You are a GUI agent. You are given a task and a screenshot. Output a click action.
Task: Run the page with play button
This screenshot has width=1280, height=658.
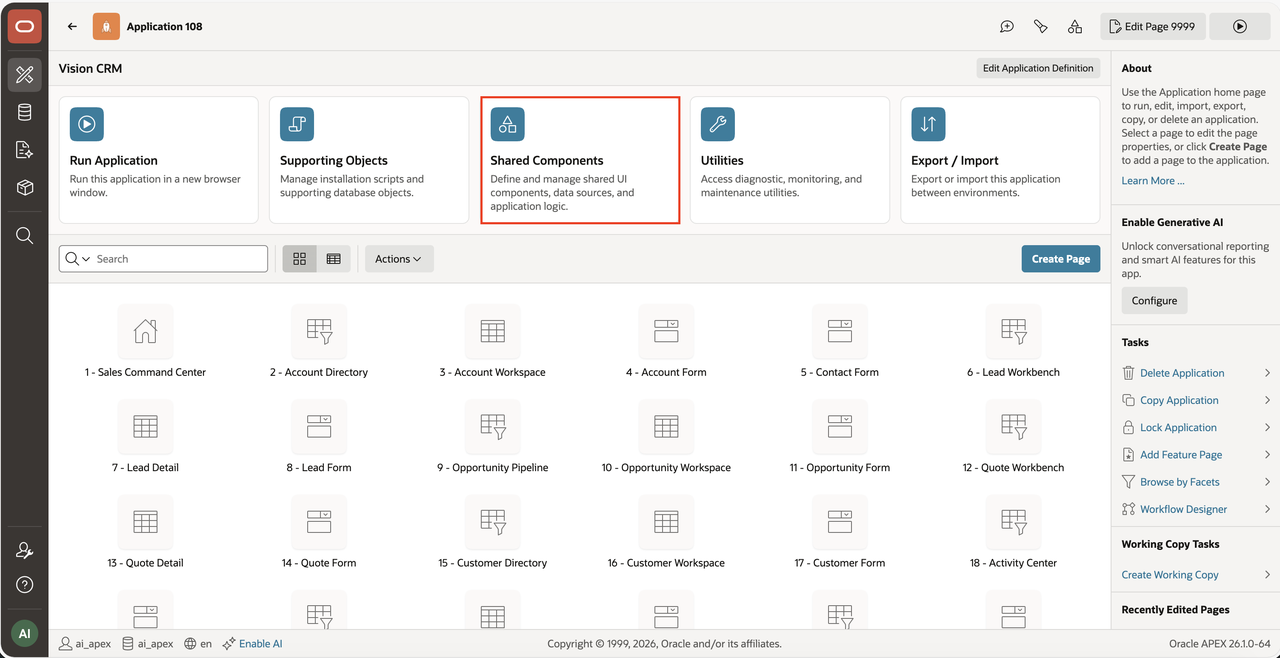click(x=1239, y=27)
